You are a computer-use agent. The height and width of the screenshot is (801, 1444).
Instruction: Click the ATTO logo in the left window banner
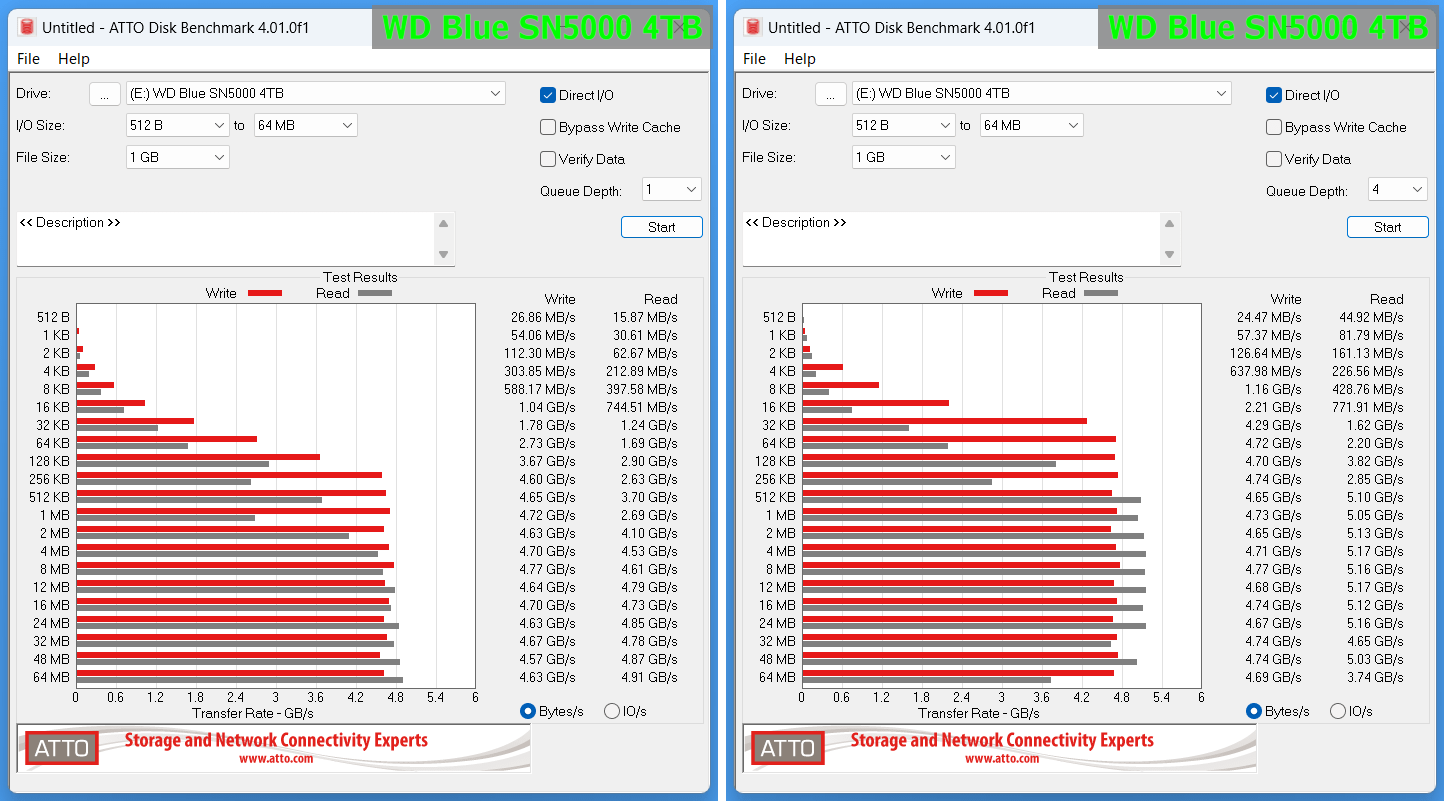click(x=62, y=748)
